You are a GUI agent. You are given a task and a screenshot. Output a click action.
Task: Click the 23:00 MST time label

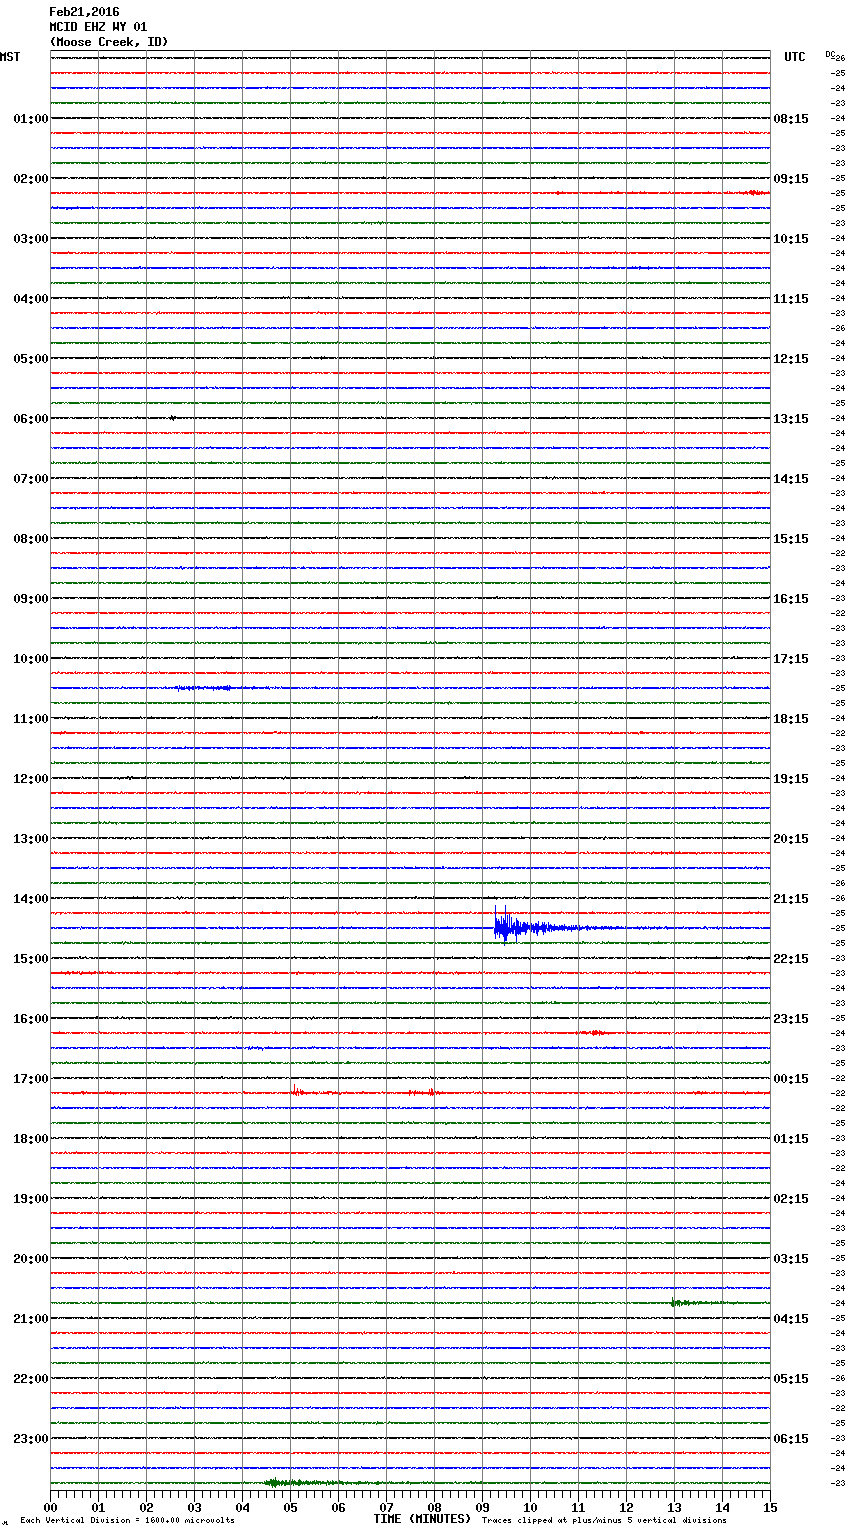[31, 1439]
